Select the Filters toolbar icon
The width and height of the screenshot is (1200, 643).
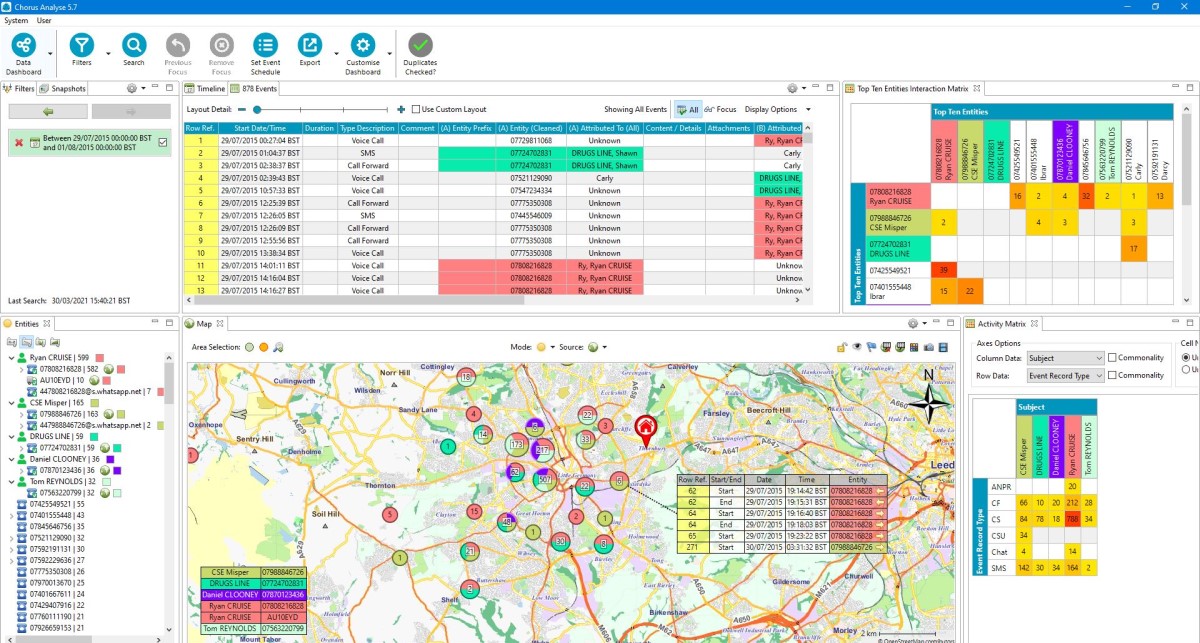(81, 46)
